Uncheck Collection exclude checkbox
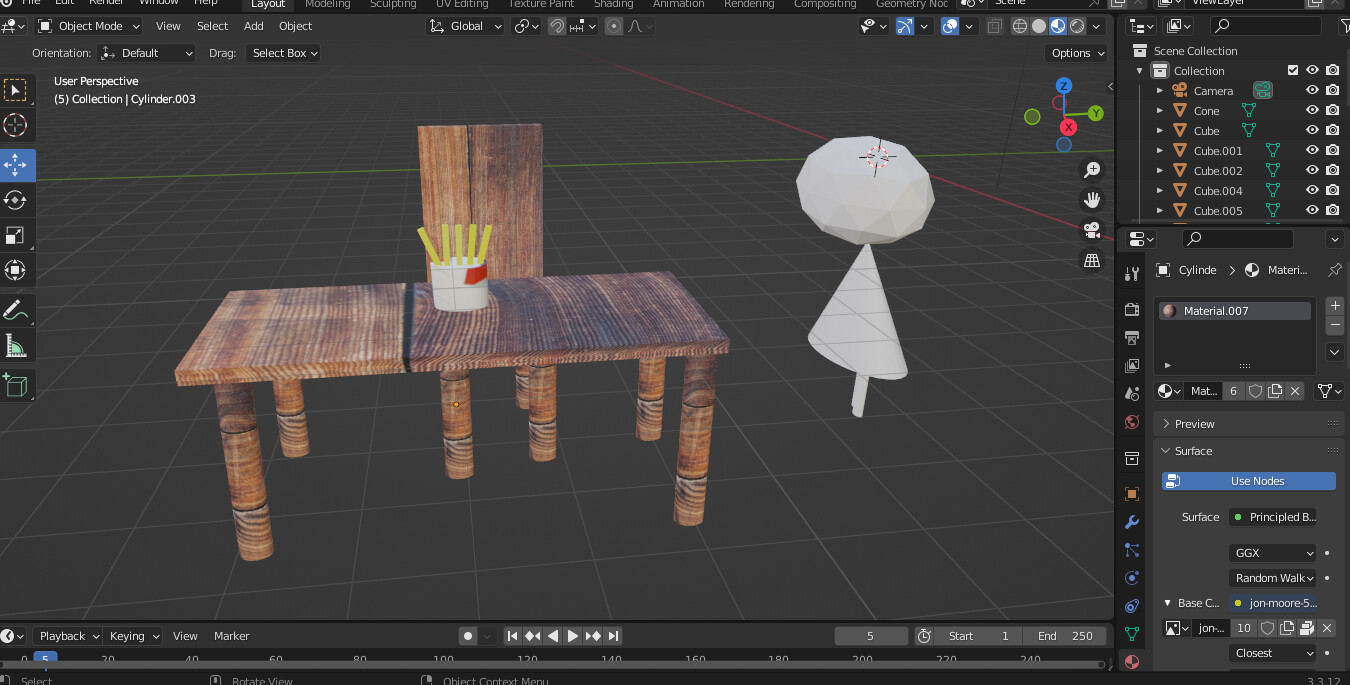 pos(1293,70)
